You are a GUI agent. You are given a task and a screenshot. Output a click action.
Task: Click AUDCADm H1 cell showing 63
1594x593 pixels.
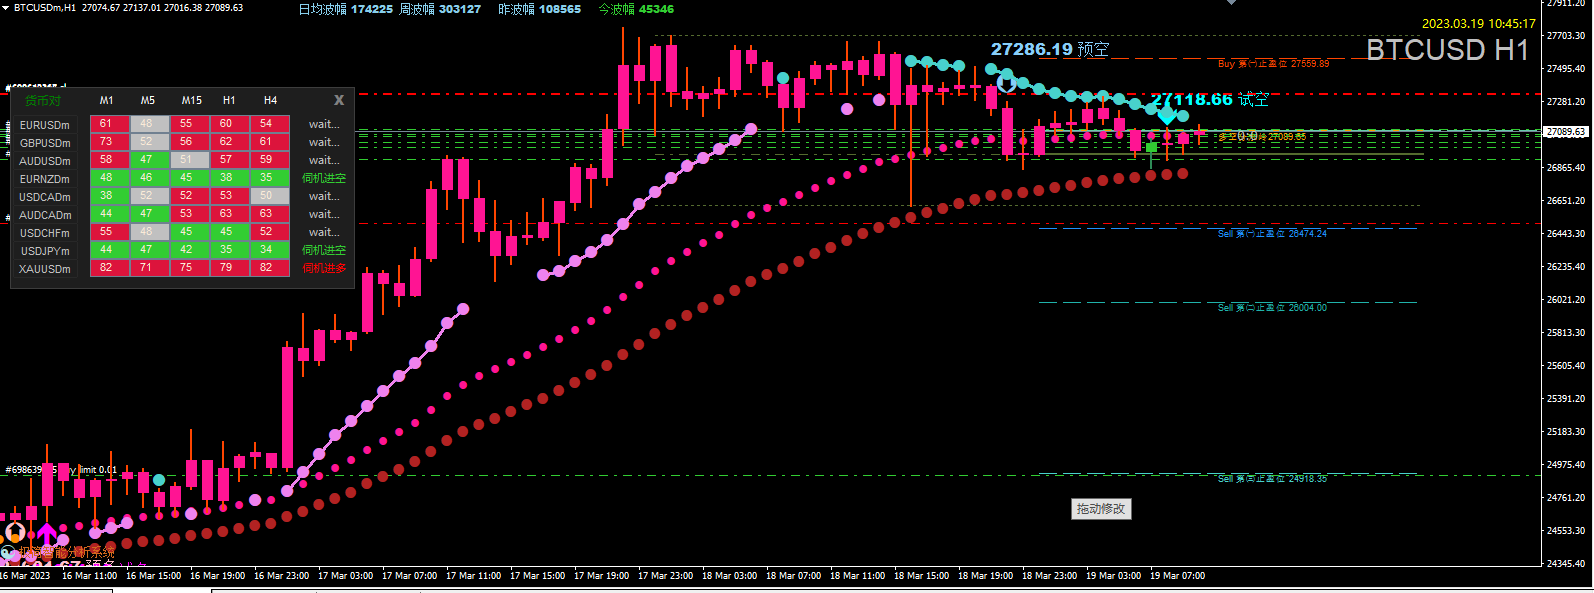(x=229, y=214)
